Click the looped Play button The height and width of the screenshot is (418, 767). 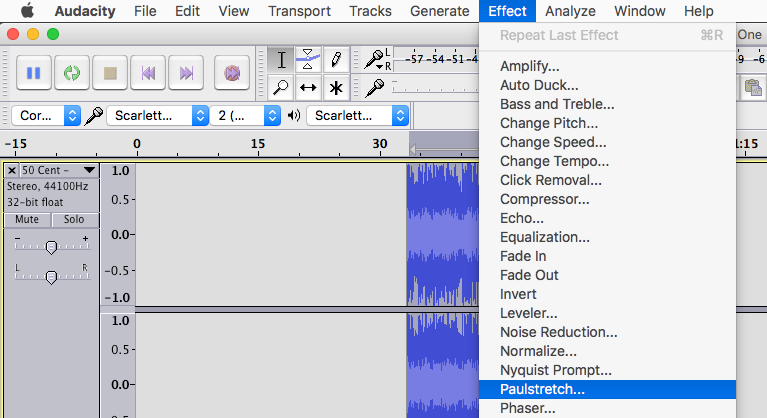pos(72,73)
